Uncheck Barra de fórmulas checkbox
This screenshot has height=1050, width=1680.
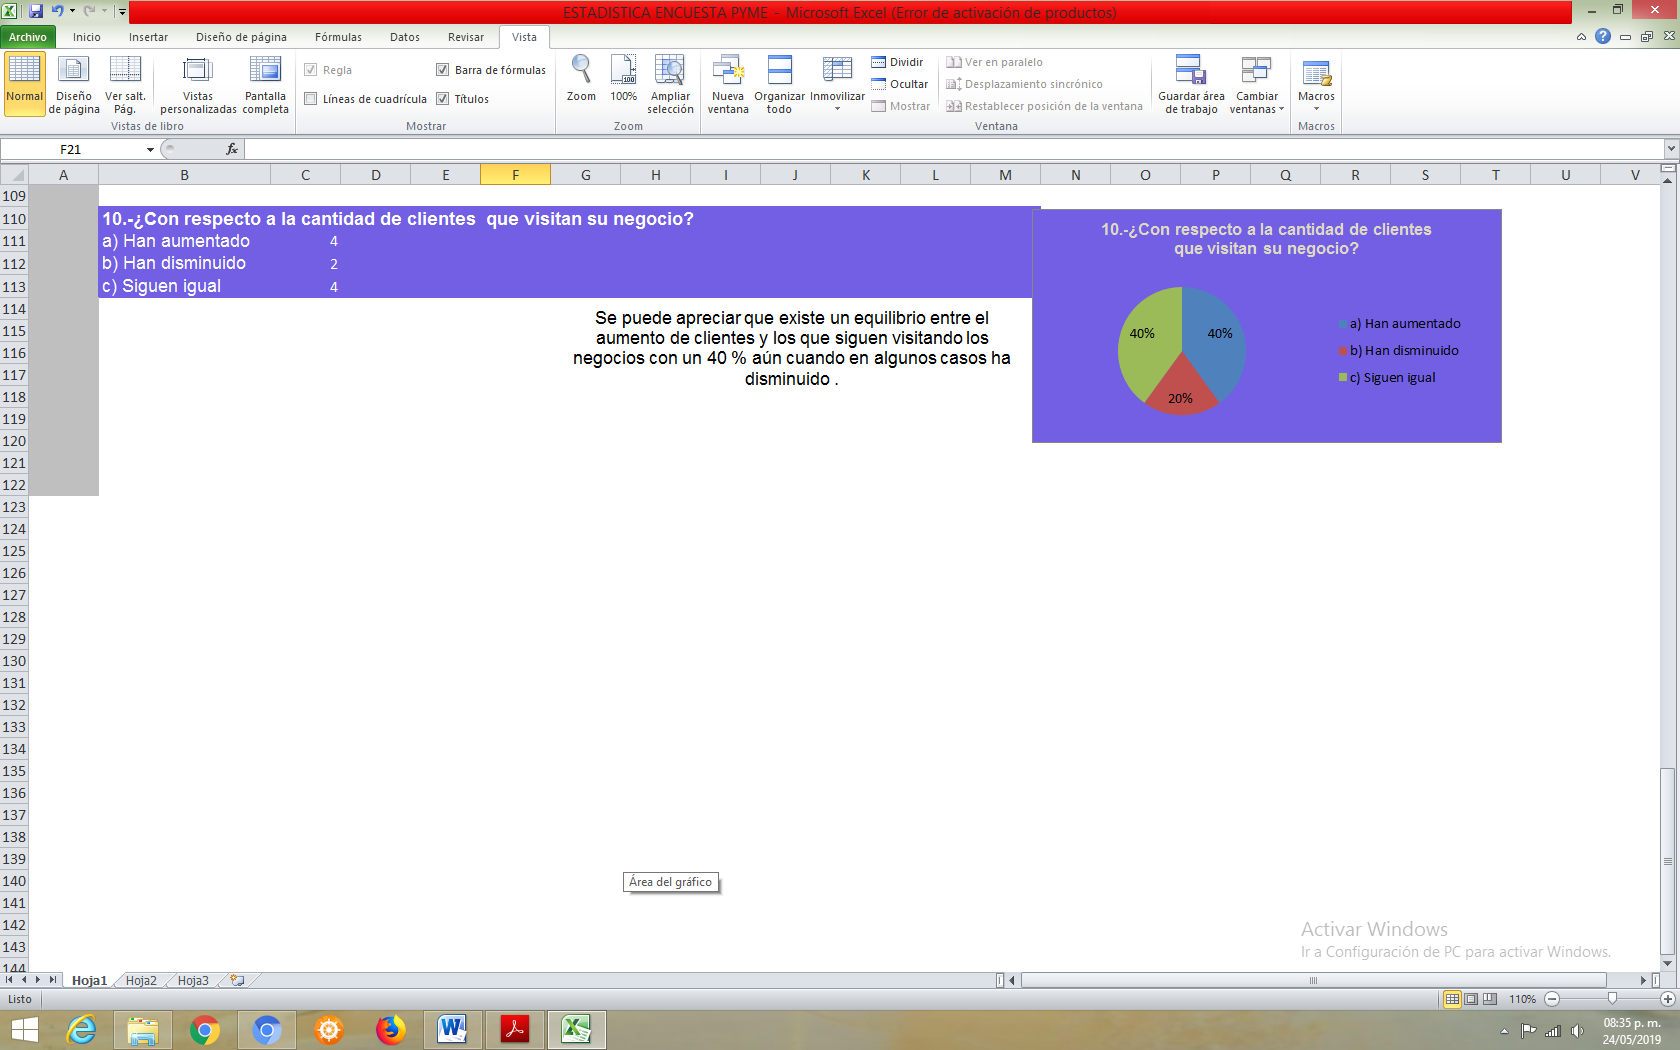[442, 70]
